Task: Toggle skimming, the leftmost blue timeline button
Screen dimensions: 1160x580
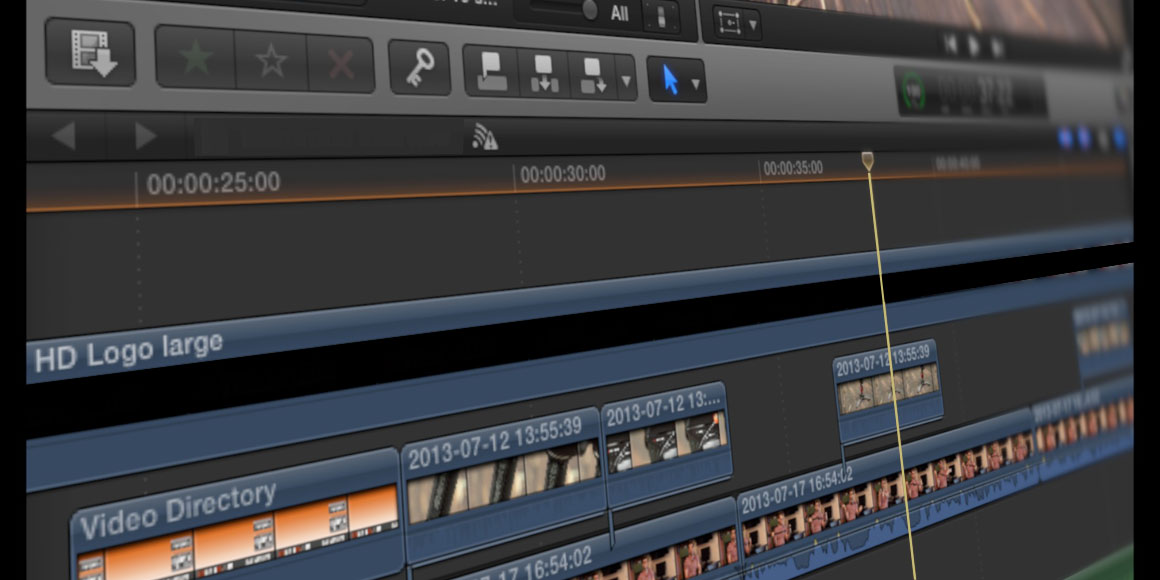Action: [1065, 137]
